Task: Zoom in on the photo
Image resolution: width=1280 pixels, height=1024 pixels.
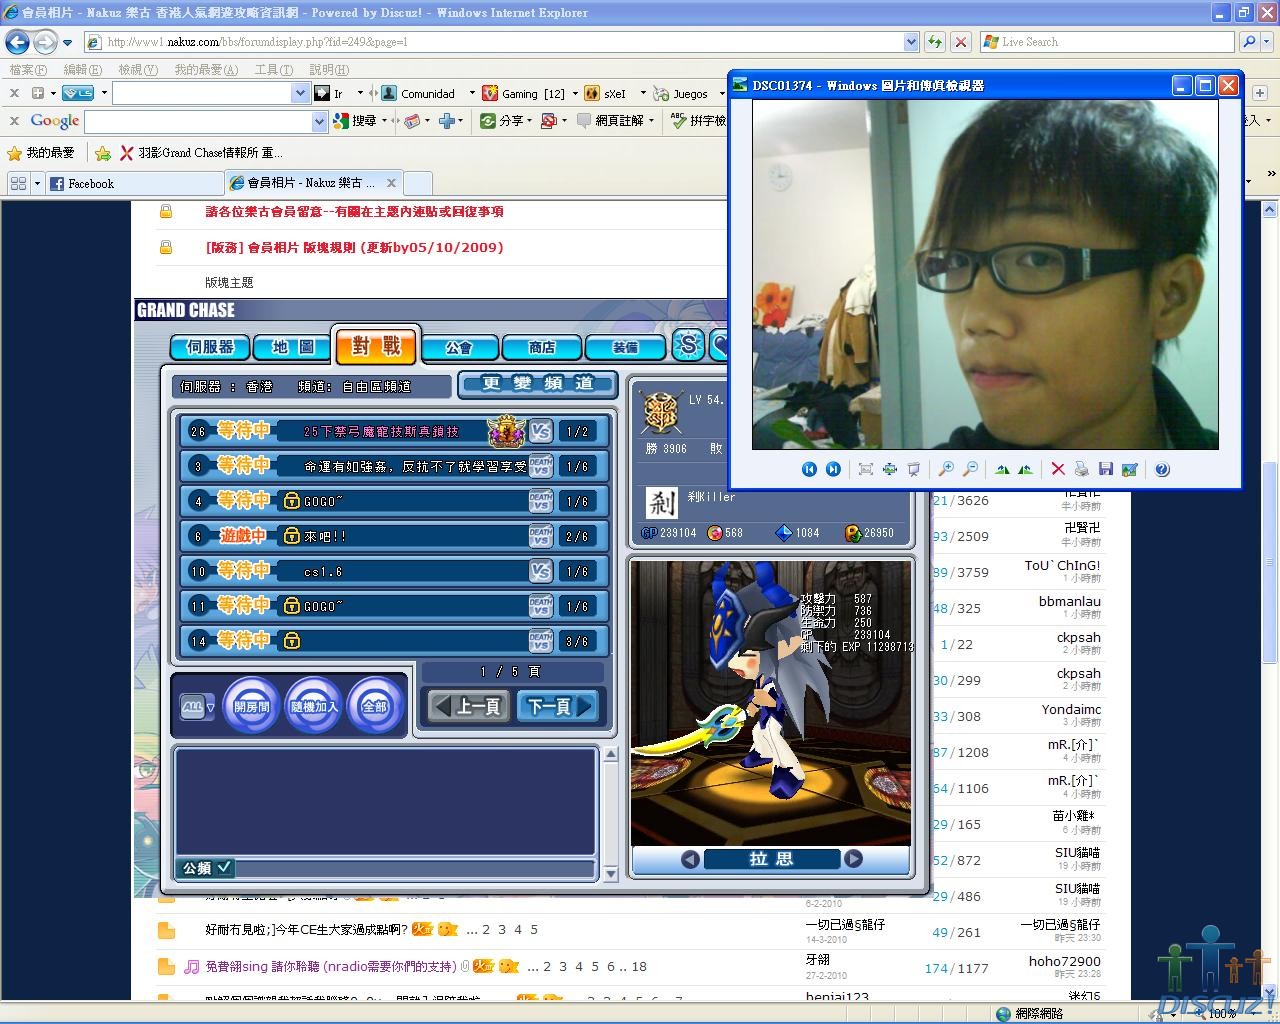Action: click(x=946, y=469)
